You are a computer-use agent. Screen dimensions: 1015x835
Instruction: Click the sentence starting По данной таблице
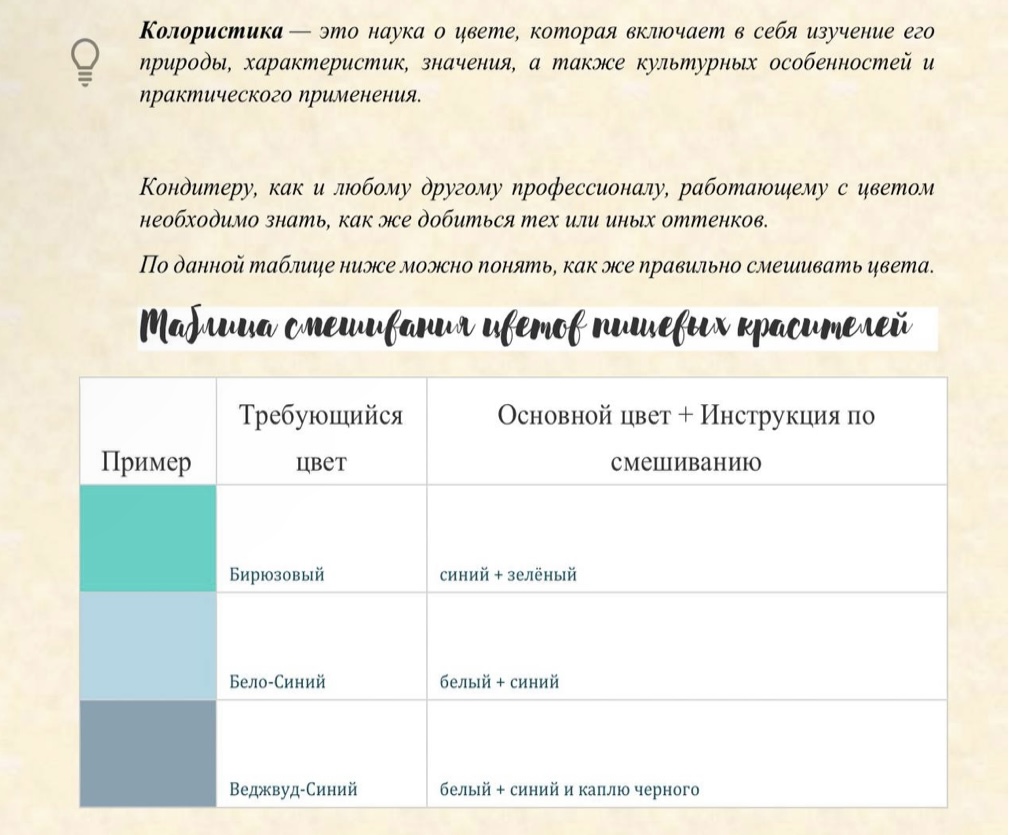click(x=537, y=265)
